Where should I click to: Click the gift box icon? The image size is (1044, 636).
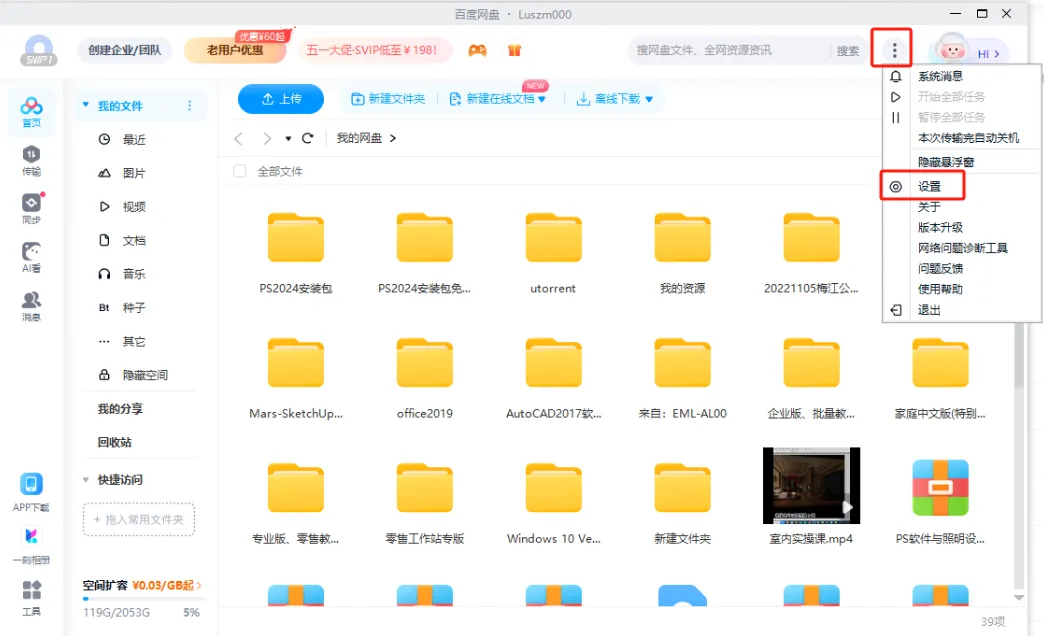coord(514,50)
